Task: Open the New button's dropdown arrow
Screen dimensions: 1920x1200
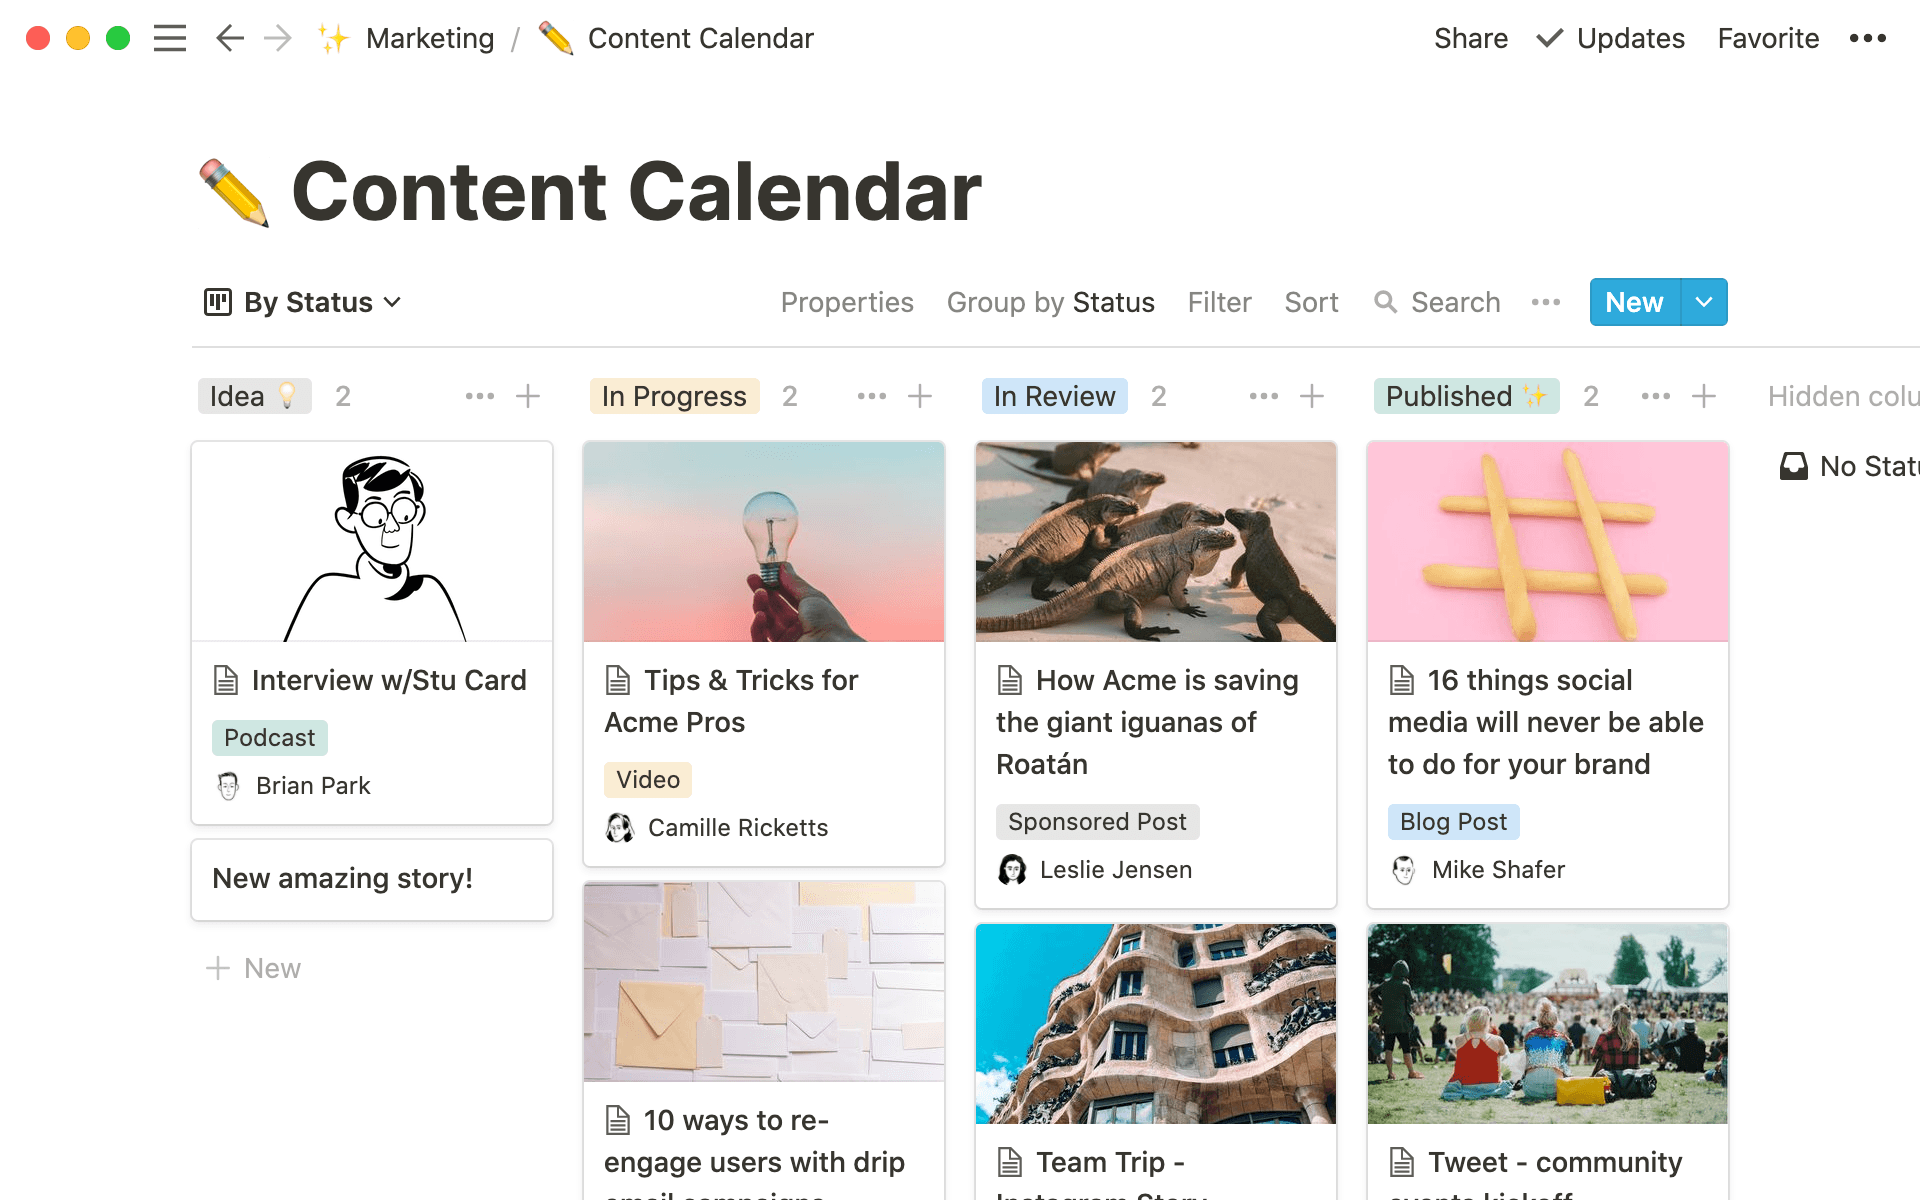Action: 1703,301
